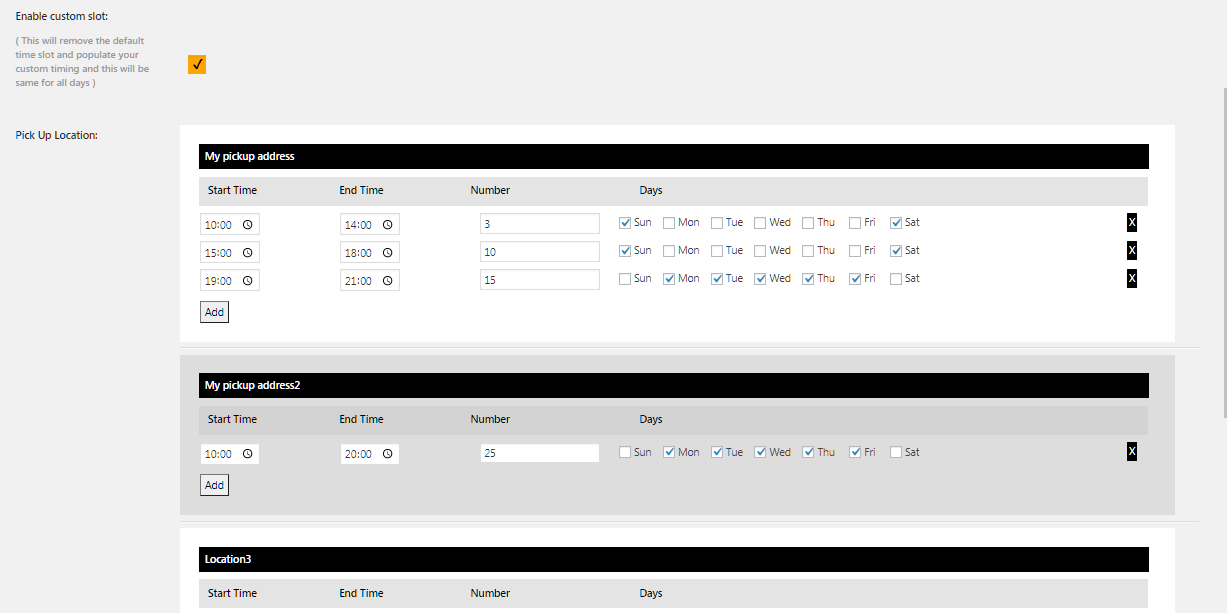Viewport: 1227px width, 613px height.
Task: Open time picker clock for 20:00 end time
Action: point(387,454)
